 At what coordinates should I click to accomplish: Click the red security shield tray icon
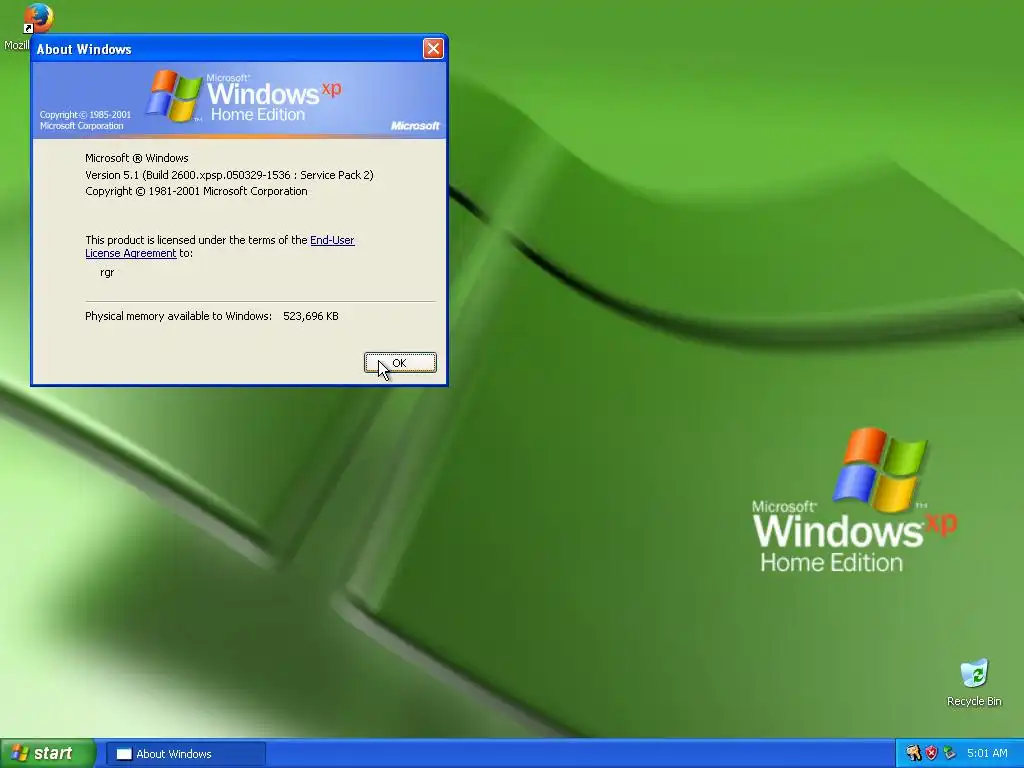[x=931, y=753]
